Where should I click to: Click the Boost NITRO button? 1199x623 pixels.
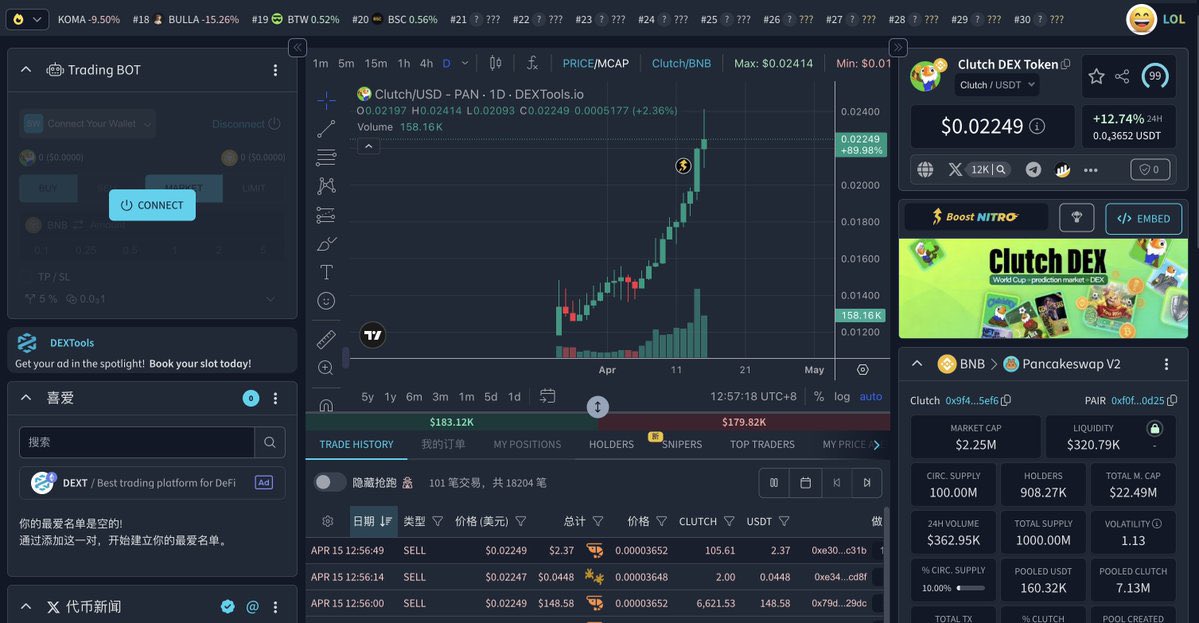(x=976, y=217)
